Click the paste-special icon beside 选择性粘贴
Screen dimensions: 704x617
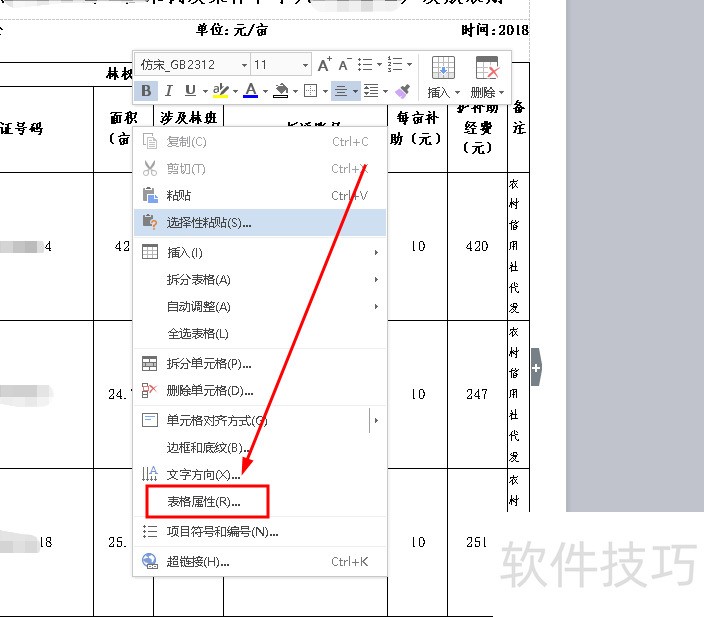click(x=150, y=222)
